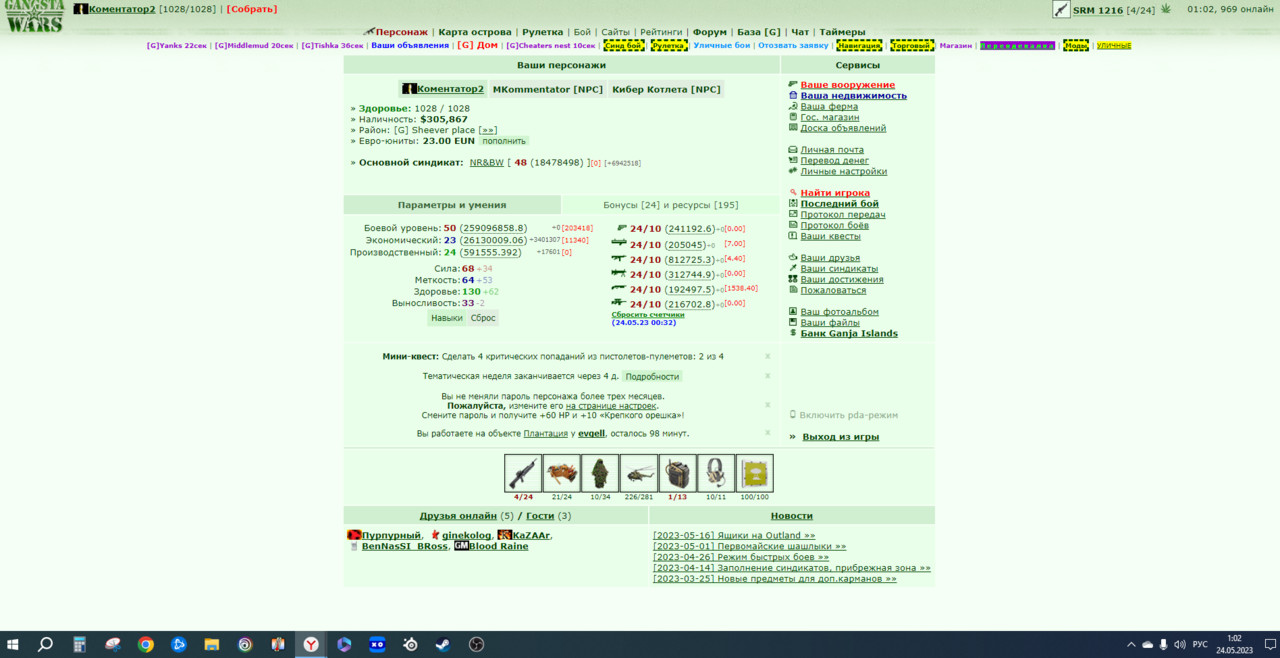This screenshot has width=1280, height=658.
Task: Open OBS Studio from the taskbar
Action: 476,645
